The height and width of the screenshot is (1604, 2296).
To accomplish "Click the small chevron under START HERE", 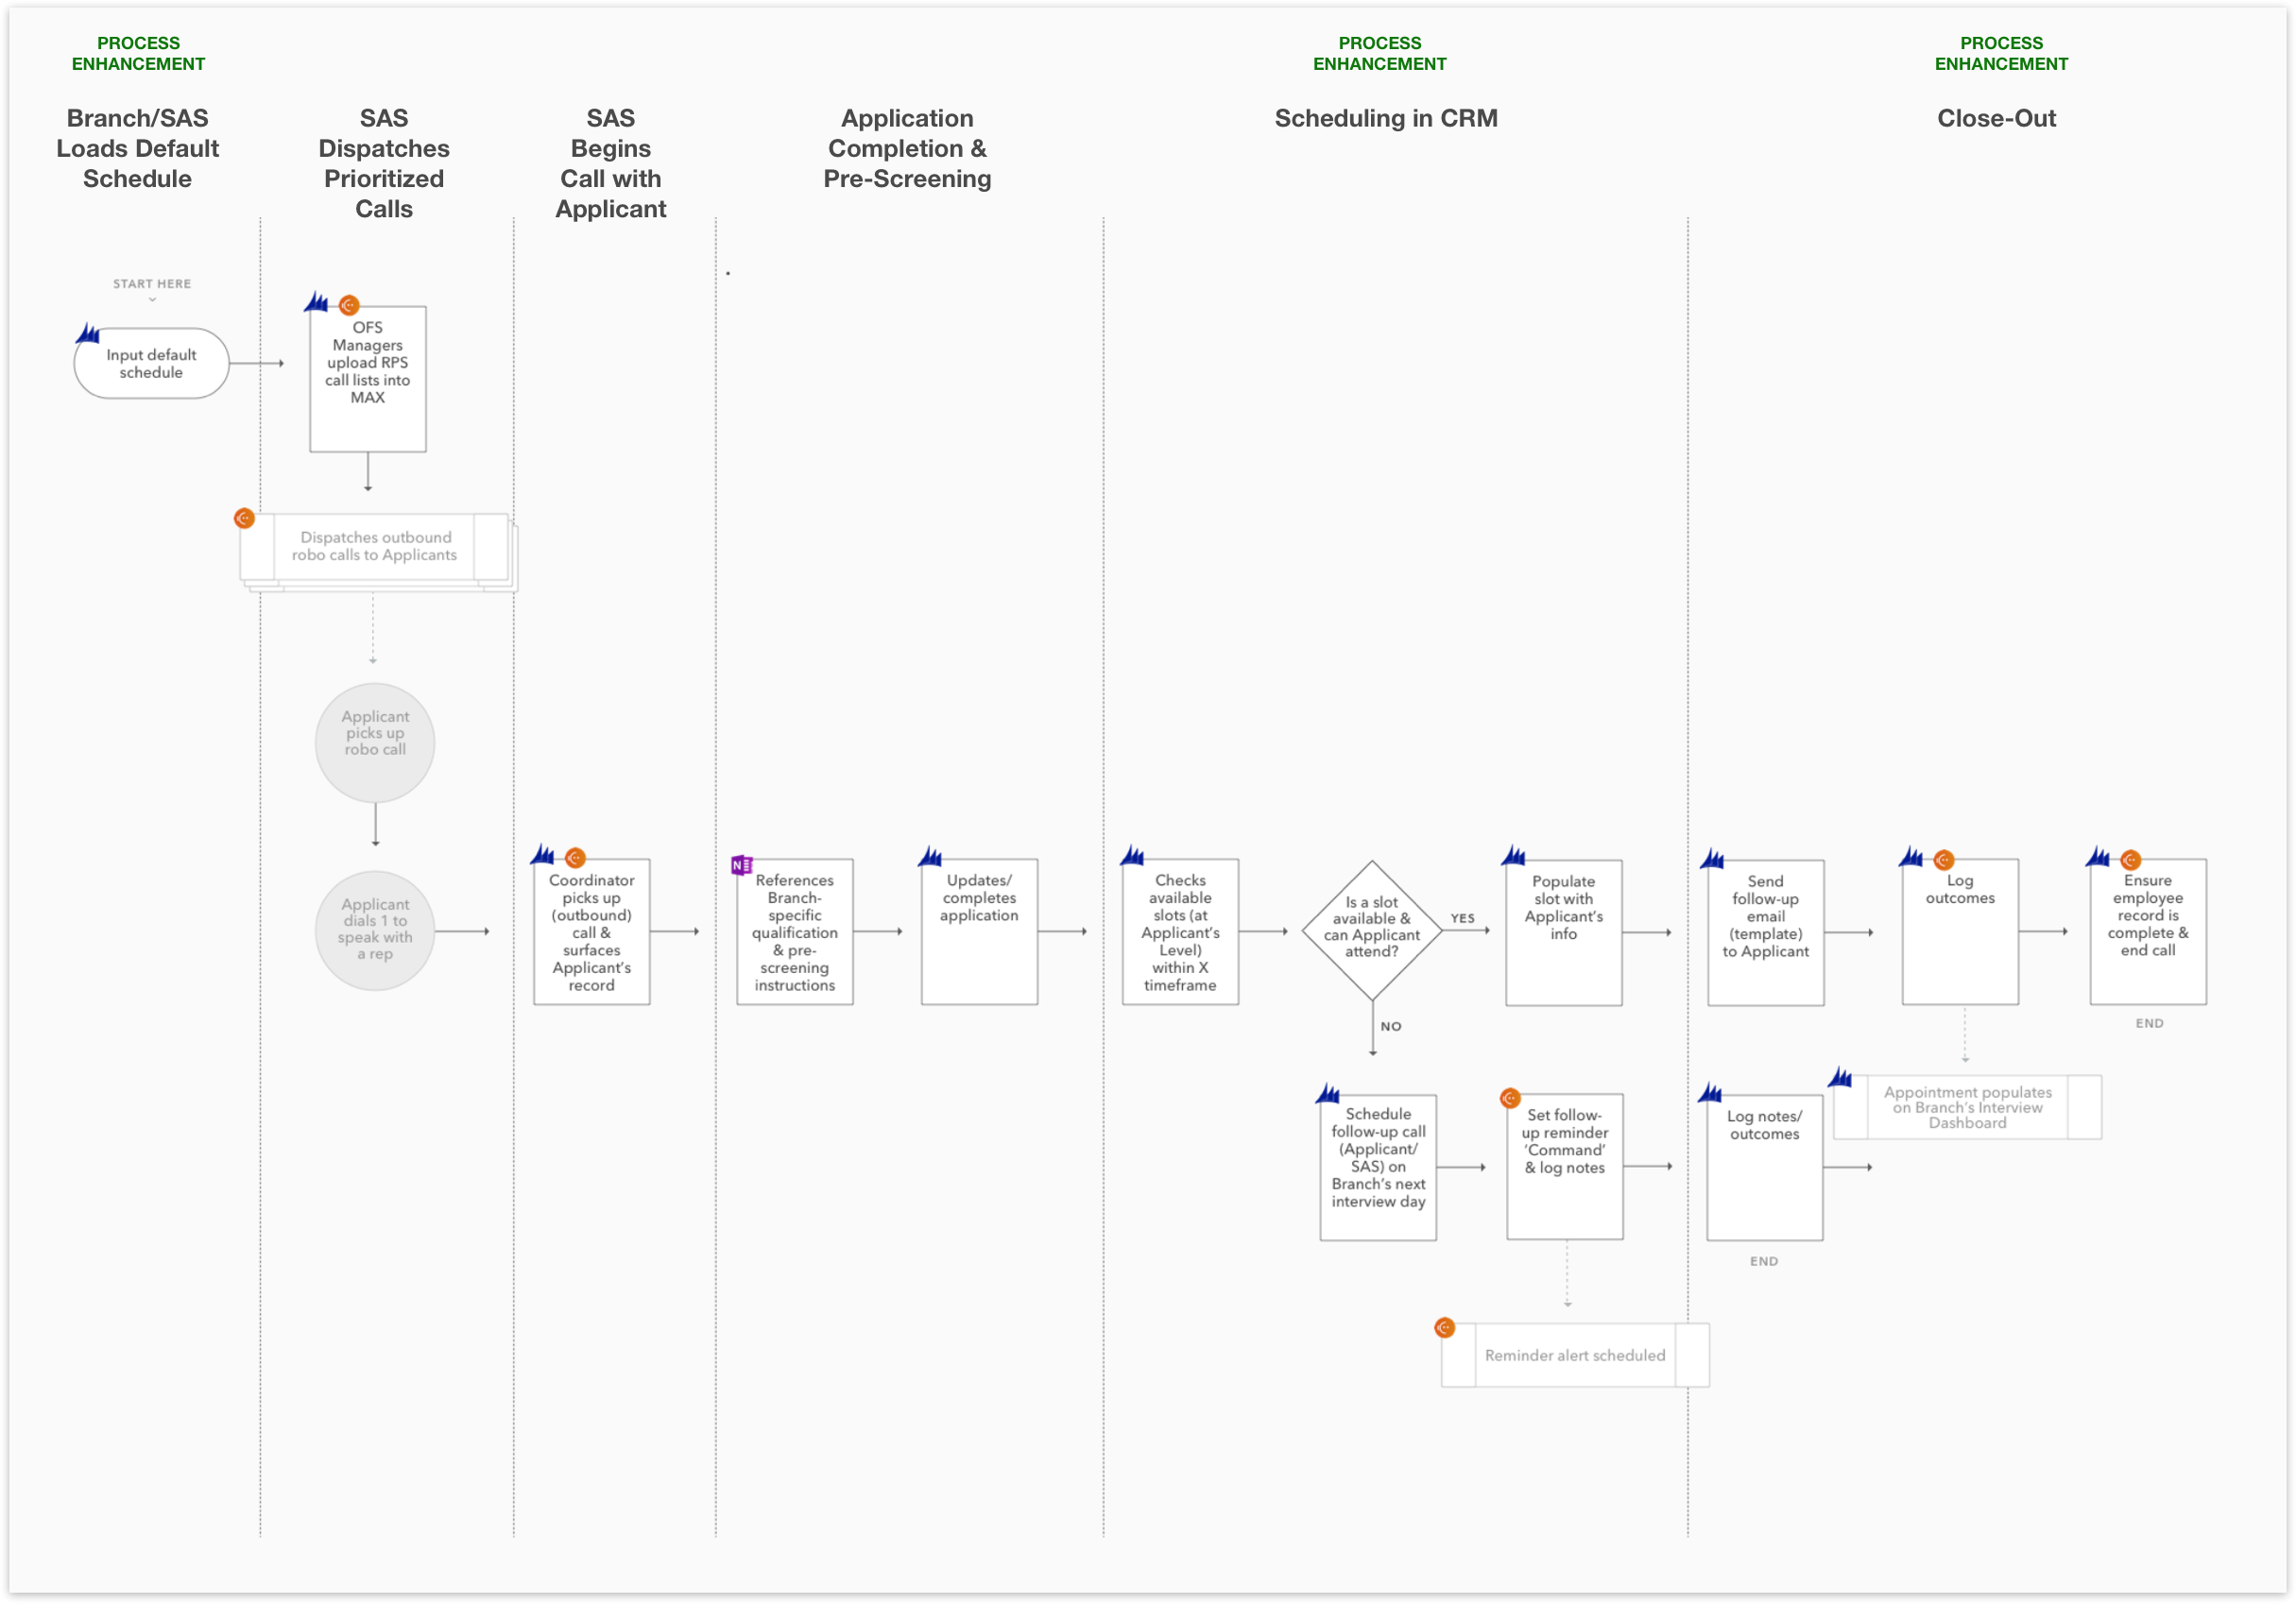I will 152,299.
